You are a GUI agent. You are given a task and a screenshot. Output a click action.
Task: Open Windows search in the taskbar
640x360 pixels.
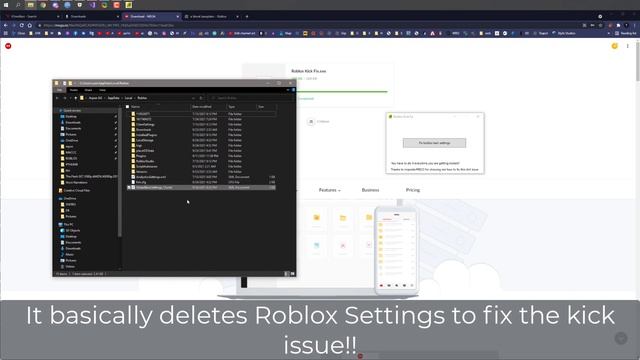(18, 5)
